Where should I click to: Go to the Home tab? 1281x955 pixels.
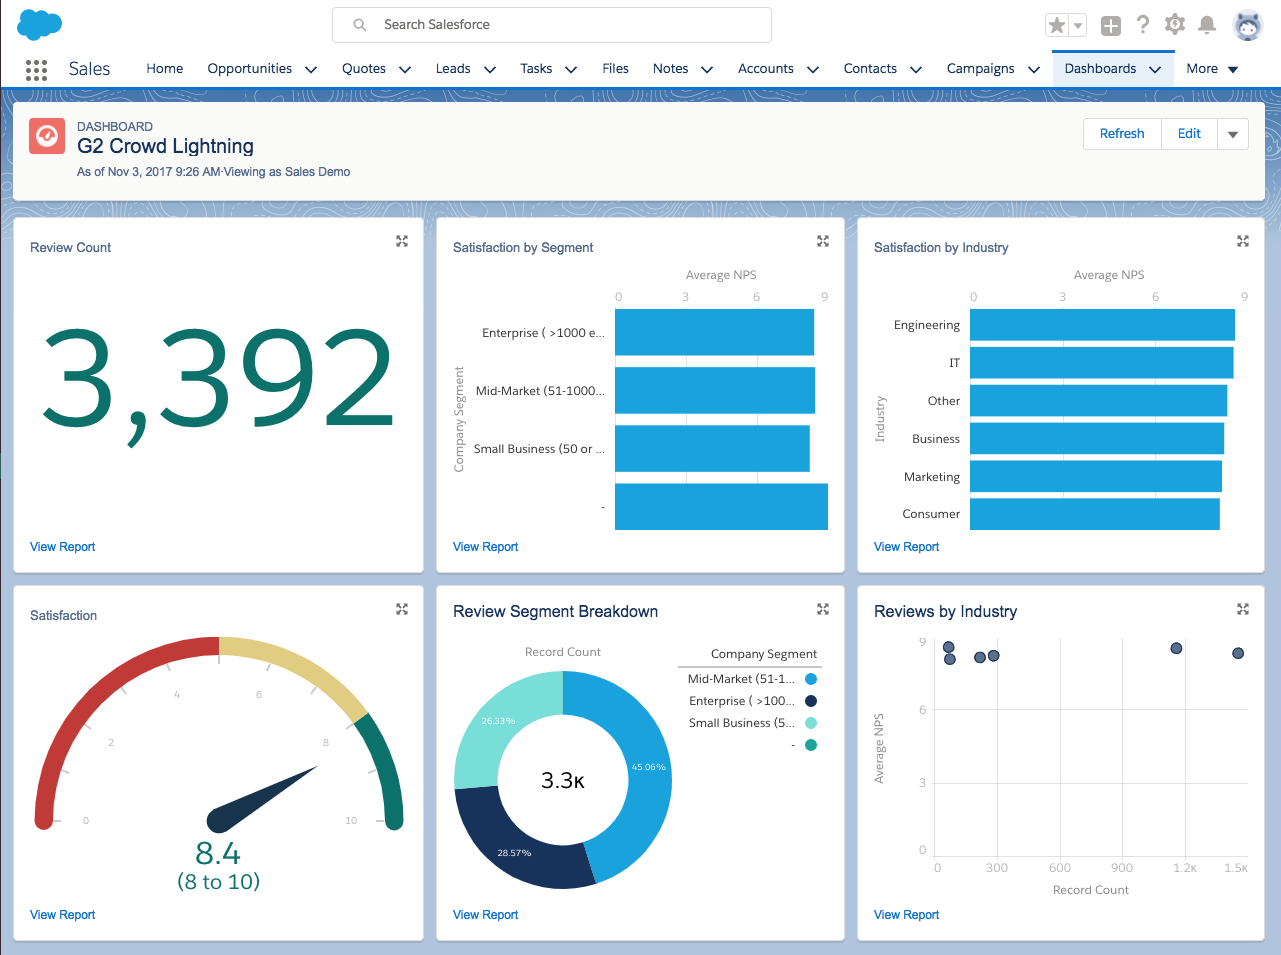pos(164,69)
